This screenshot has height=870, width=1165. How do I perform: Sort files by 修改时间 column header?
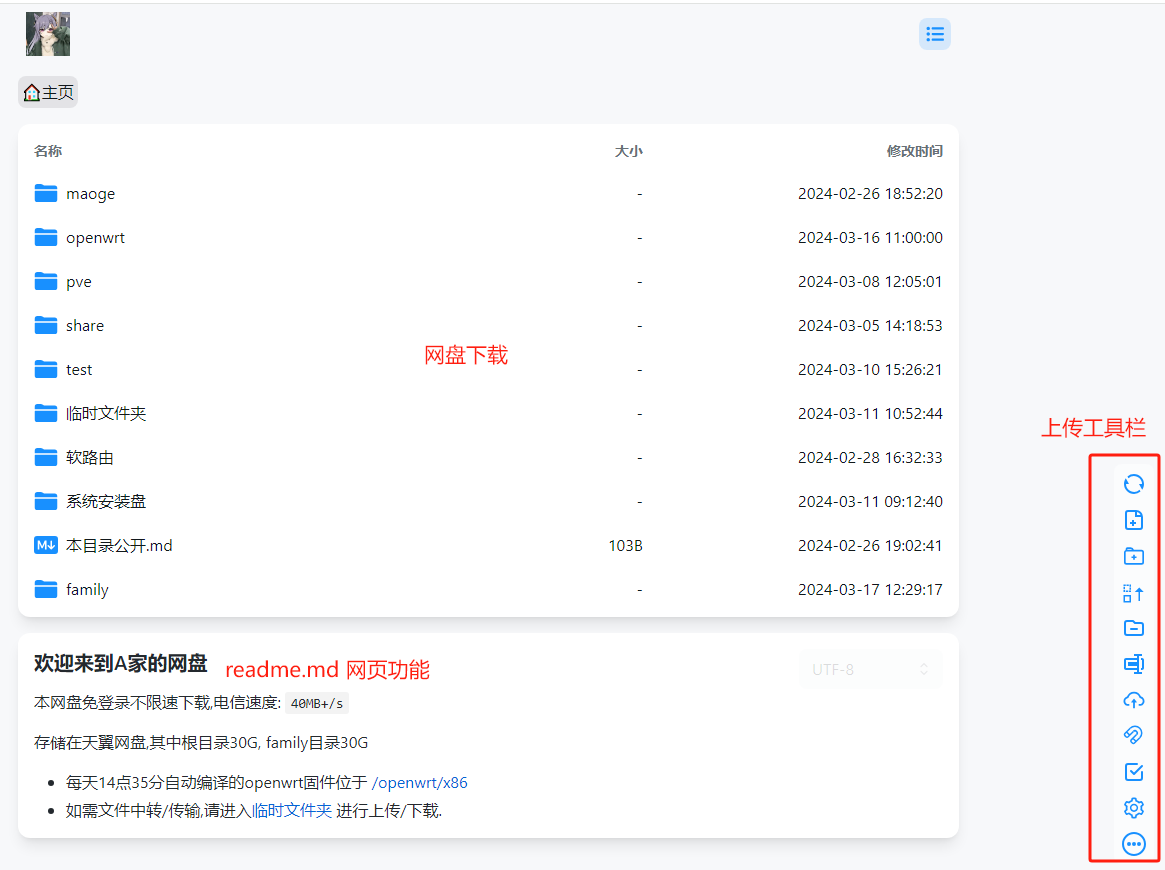tap(915, 151)
